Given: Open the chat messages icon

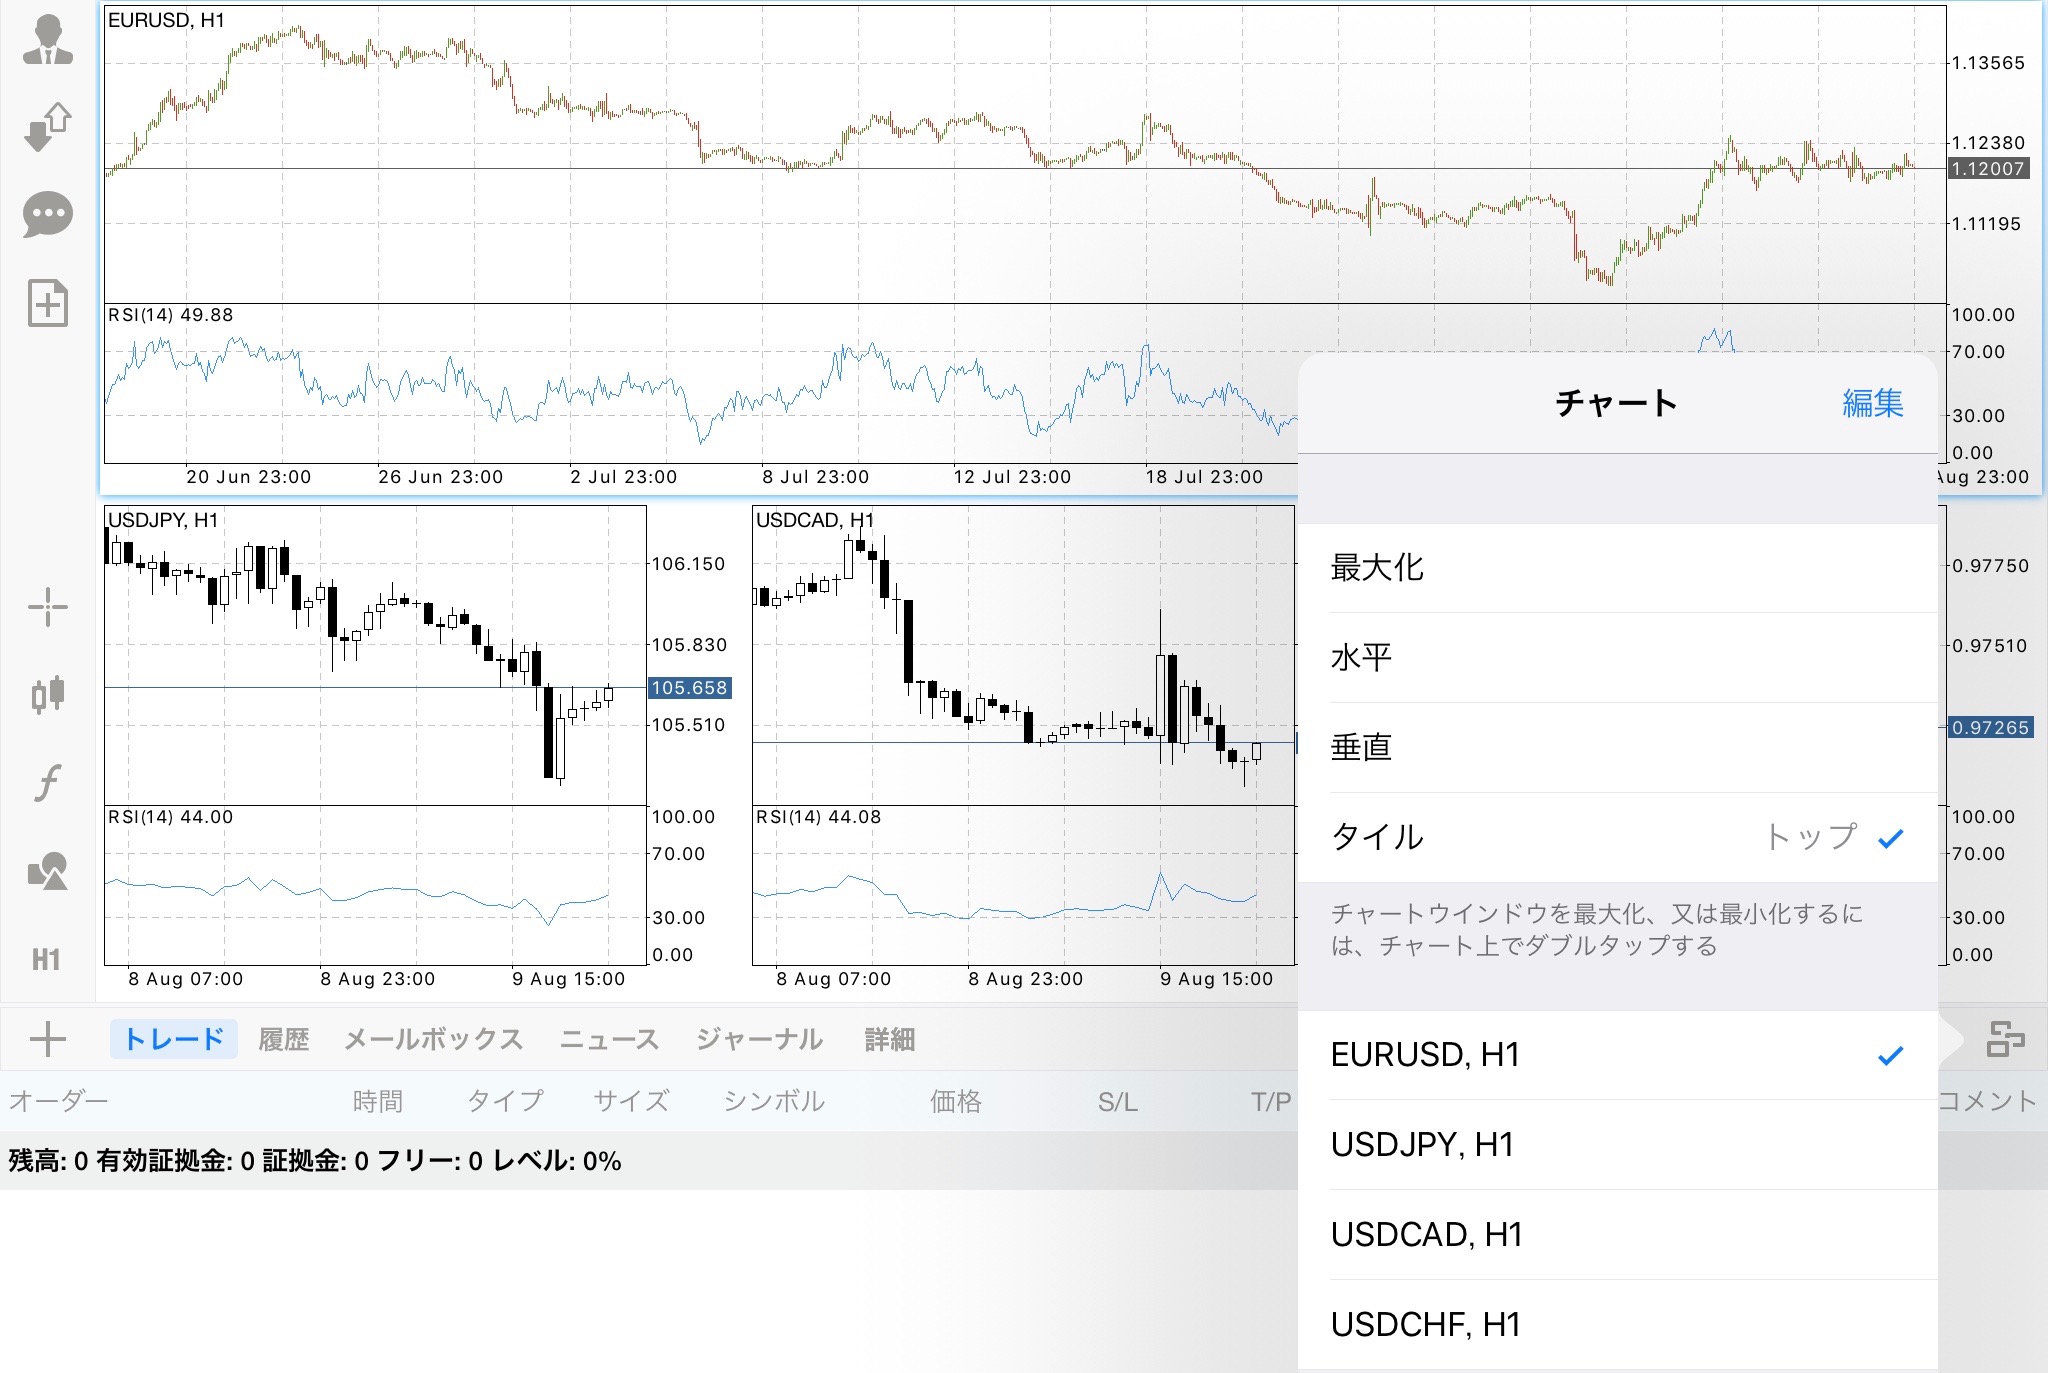Looking at the screenshot, I should pos(48,215).
